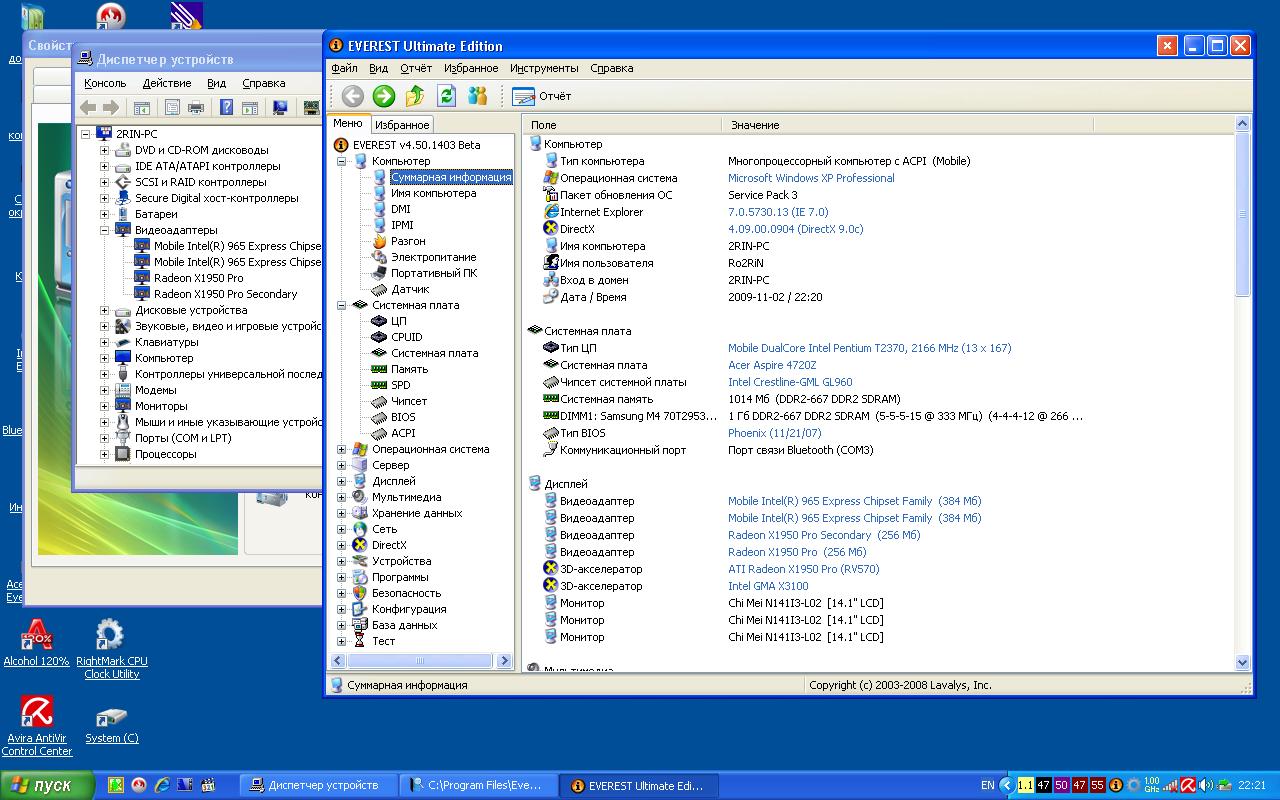The width and height of the screenshot is (1280, 800).
Task: Select Radeon X1950 Pro Secondary in Device Manager
Action: coord(225,294)
